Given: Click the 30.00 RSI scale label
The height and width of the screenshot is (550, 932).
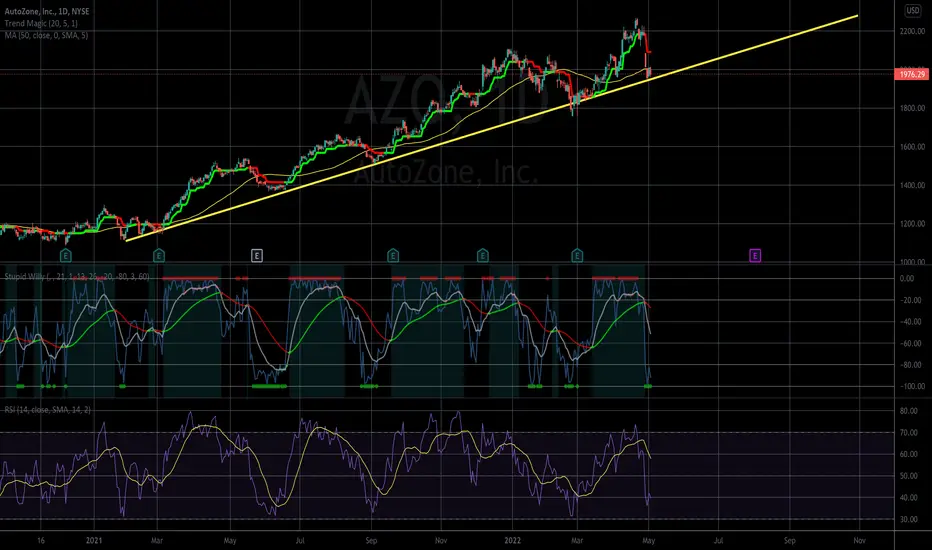Looking at the screenshot, I should pyautogui.click(x=908, y=520).
